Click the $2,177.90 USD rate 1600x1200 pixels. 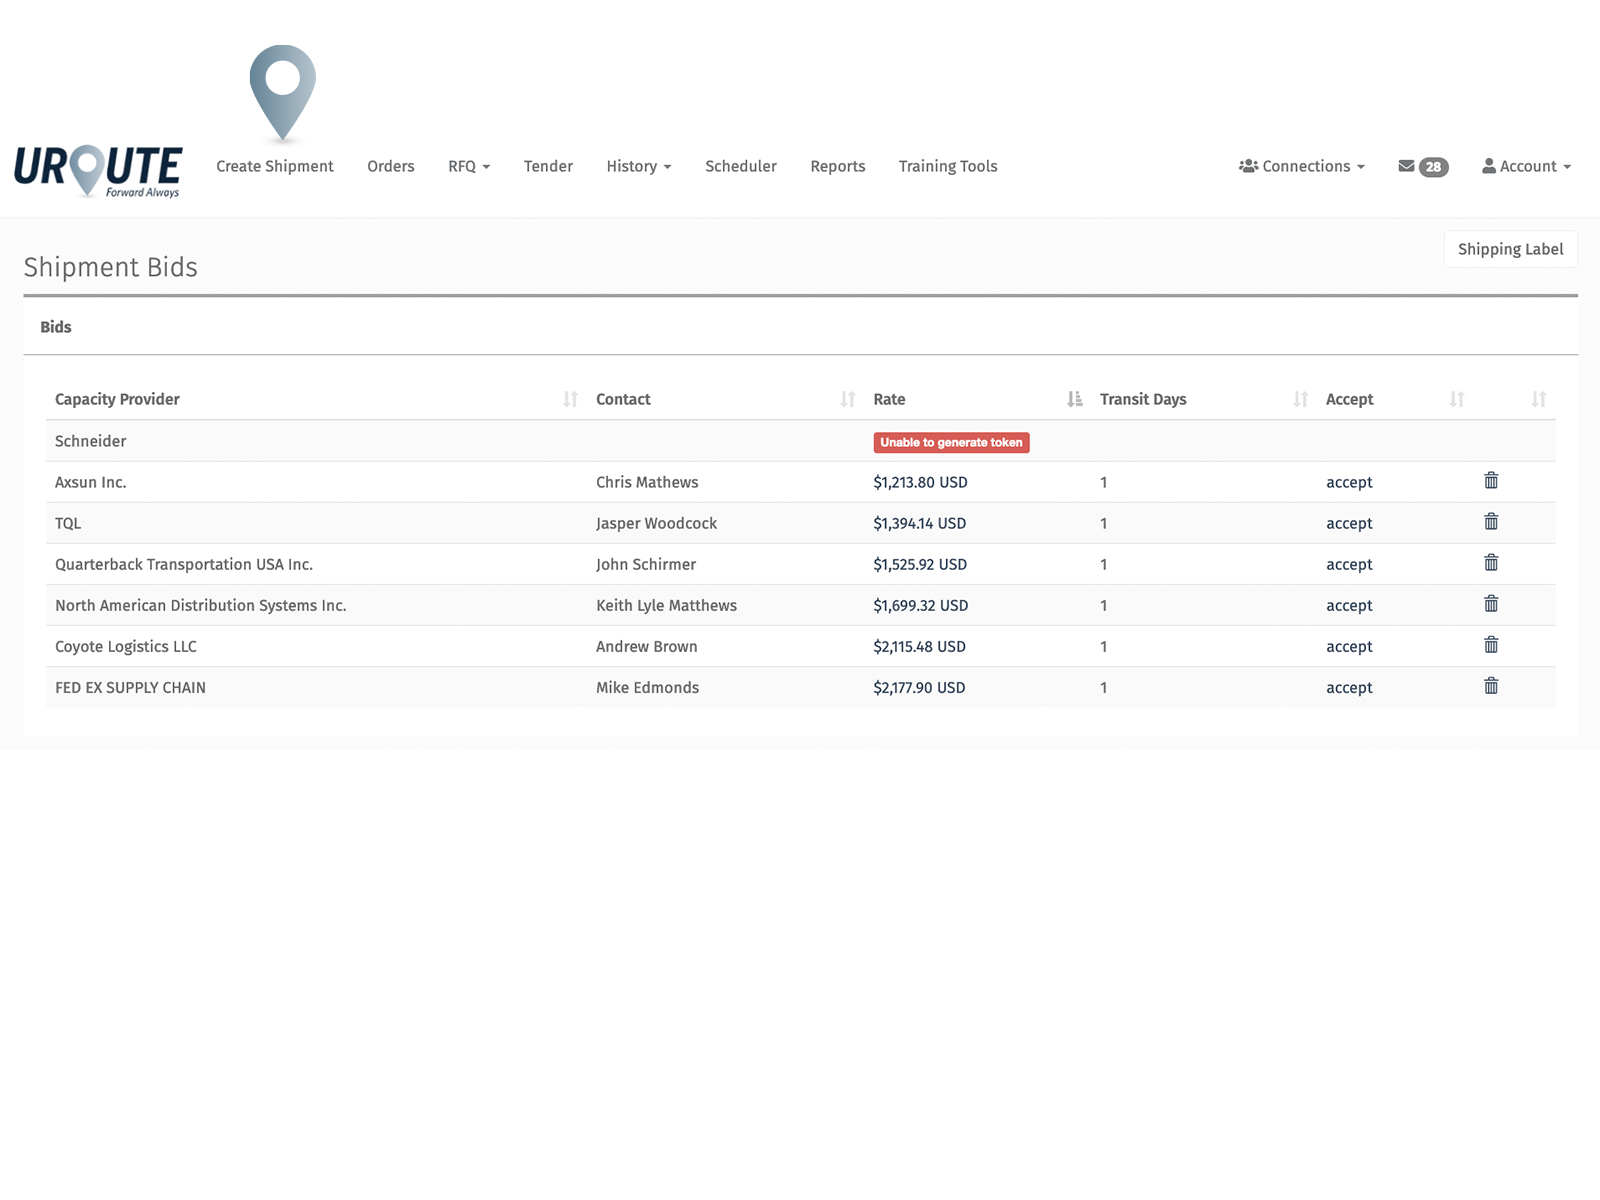point(919,687)
